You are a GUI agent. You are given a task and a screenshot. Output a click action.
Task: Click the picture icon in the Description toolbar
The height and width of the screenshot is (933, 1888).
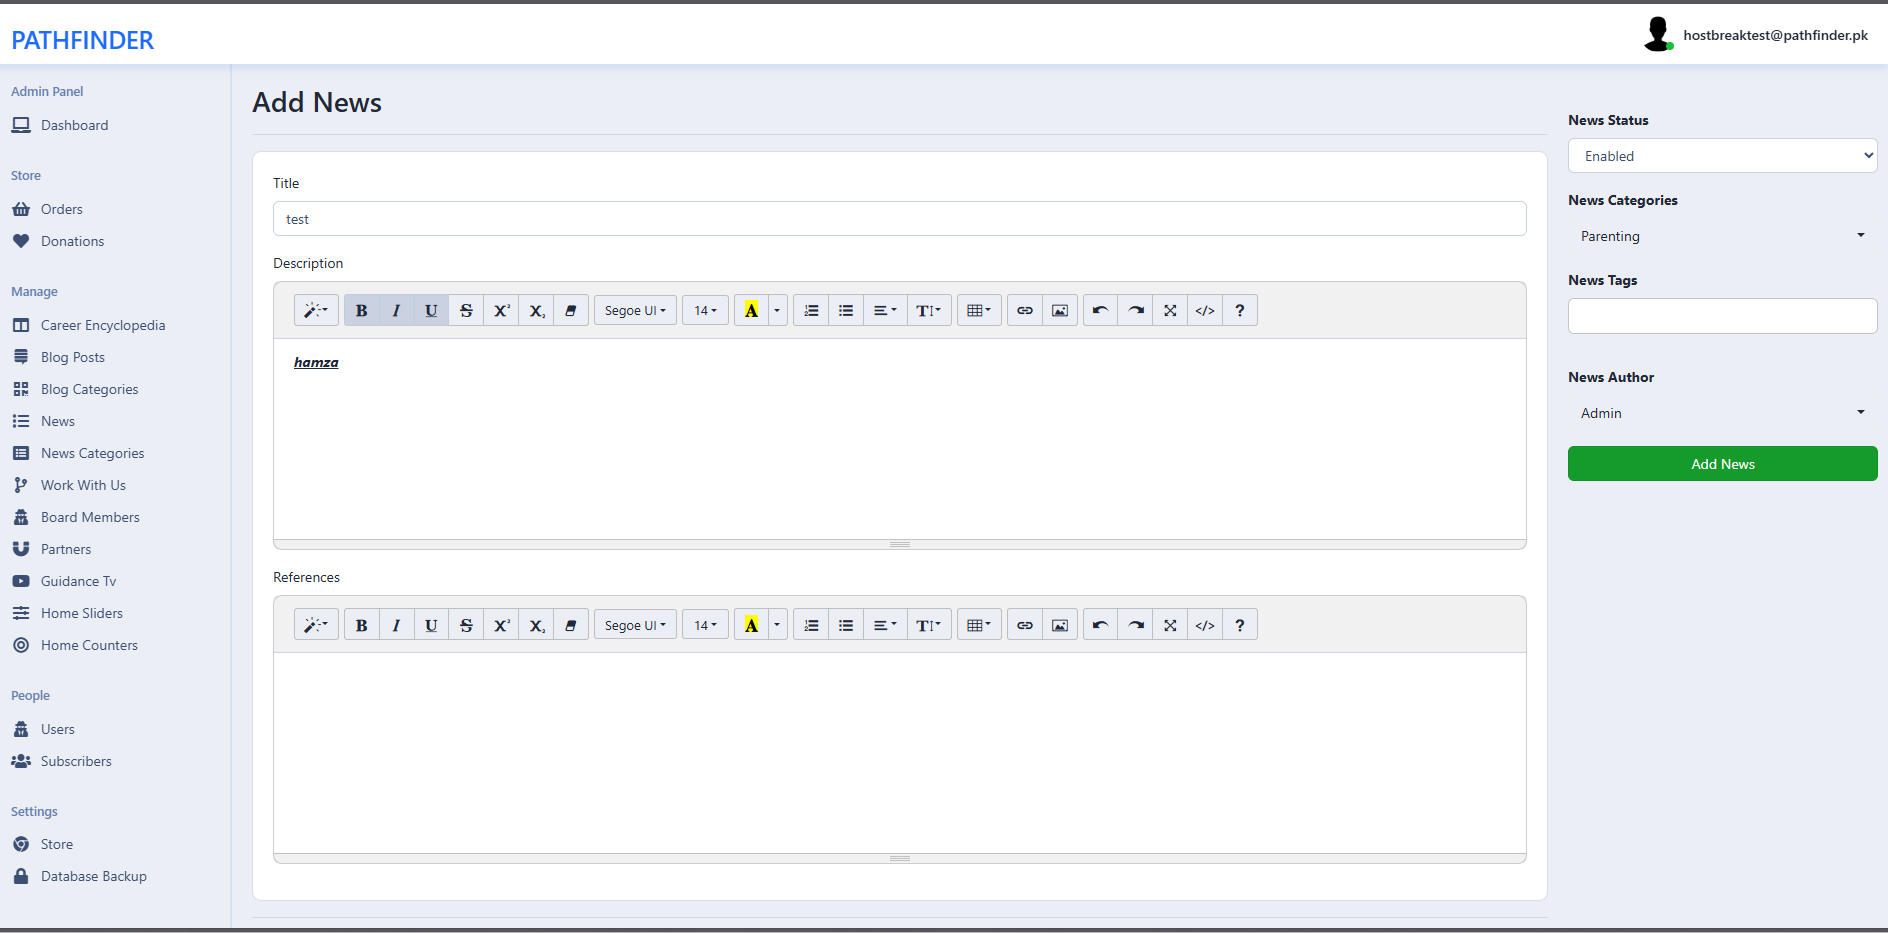pyautogui.click(x=1059, y=310)
